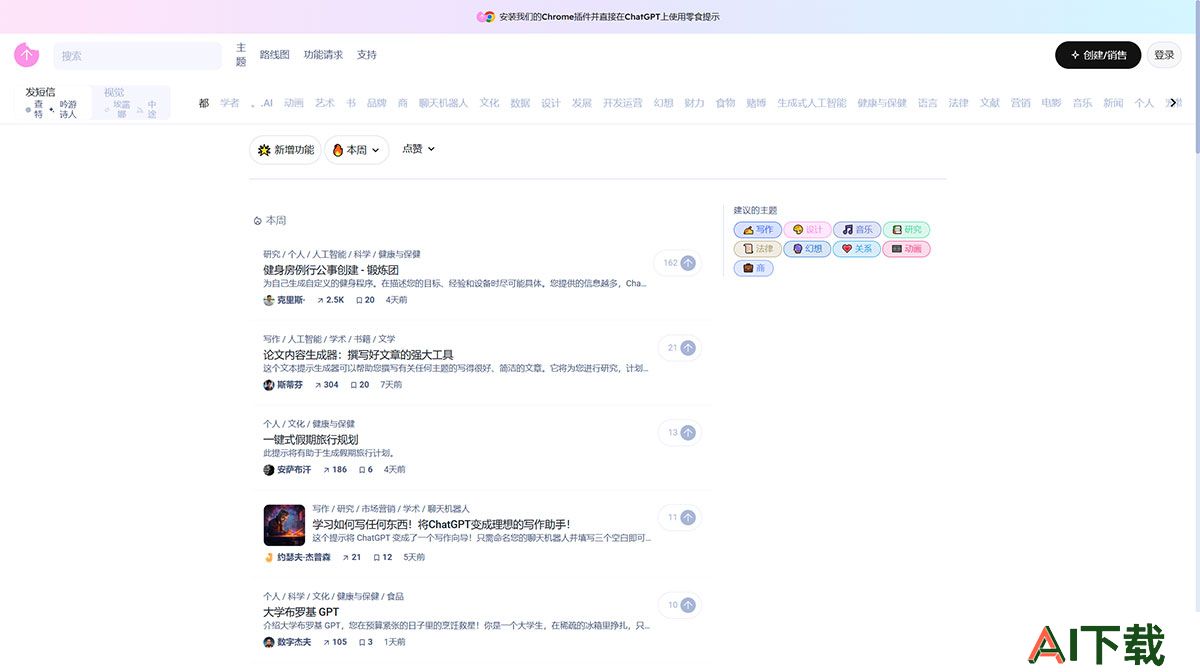Select 查特 model under 发短信
This screenshot has height=672, width=1200.
coord(36,109)
